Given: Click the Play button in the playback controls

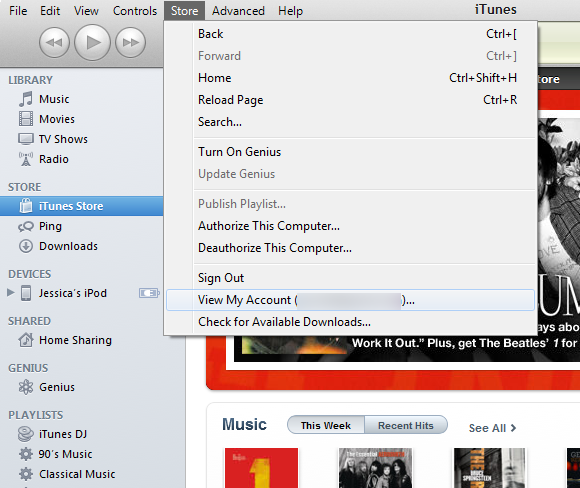Looking at the screenshot, I should click(92, 42).
